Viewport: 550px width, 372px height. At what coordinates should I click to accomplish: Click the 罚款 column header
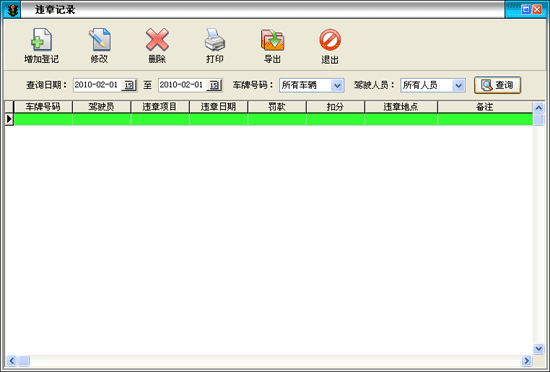click(x=277, y=107)
